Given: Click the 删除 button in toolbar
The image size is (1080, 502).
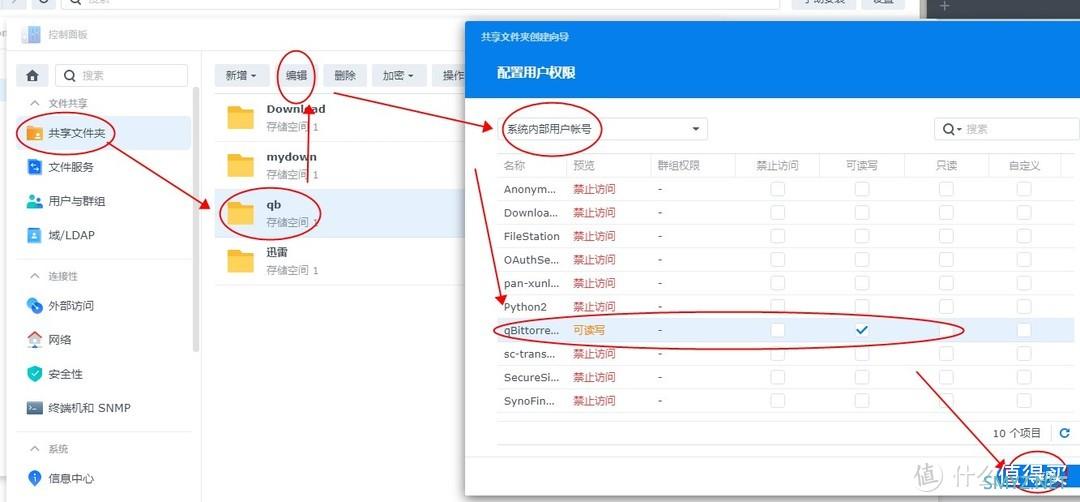Looking at the screenshot, I should (x=345, y=76).
